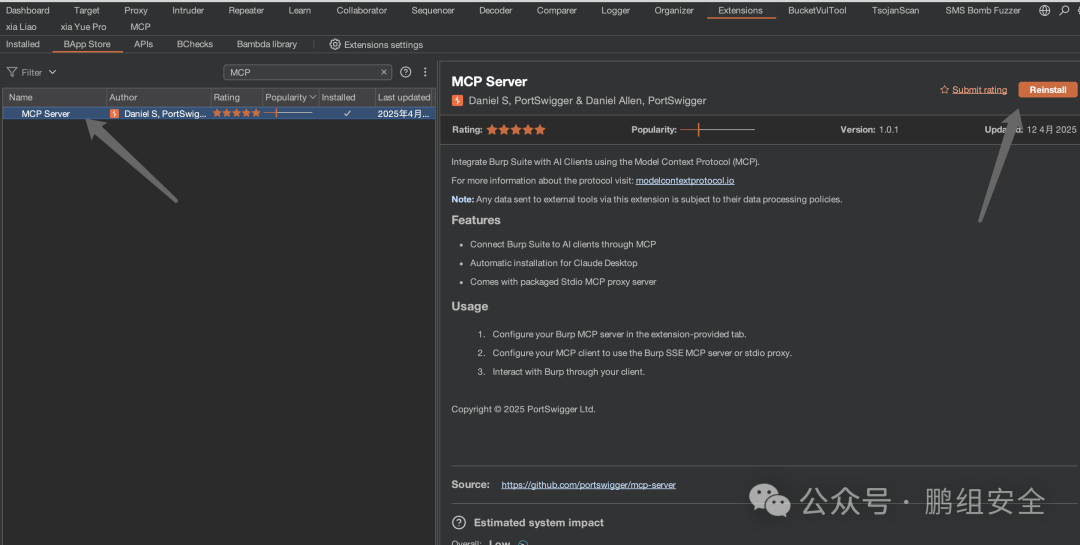This screenshot has height=545, width=1080.
Task: Select the BApp Store sub-tab
Action: point(87,44)
